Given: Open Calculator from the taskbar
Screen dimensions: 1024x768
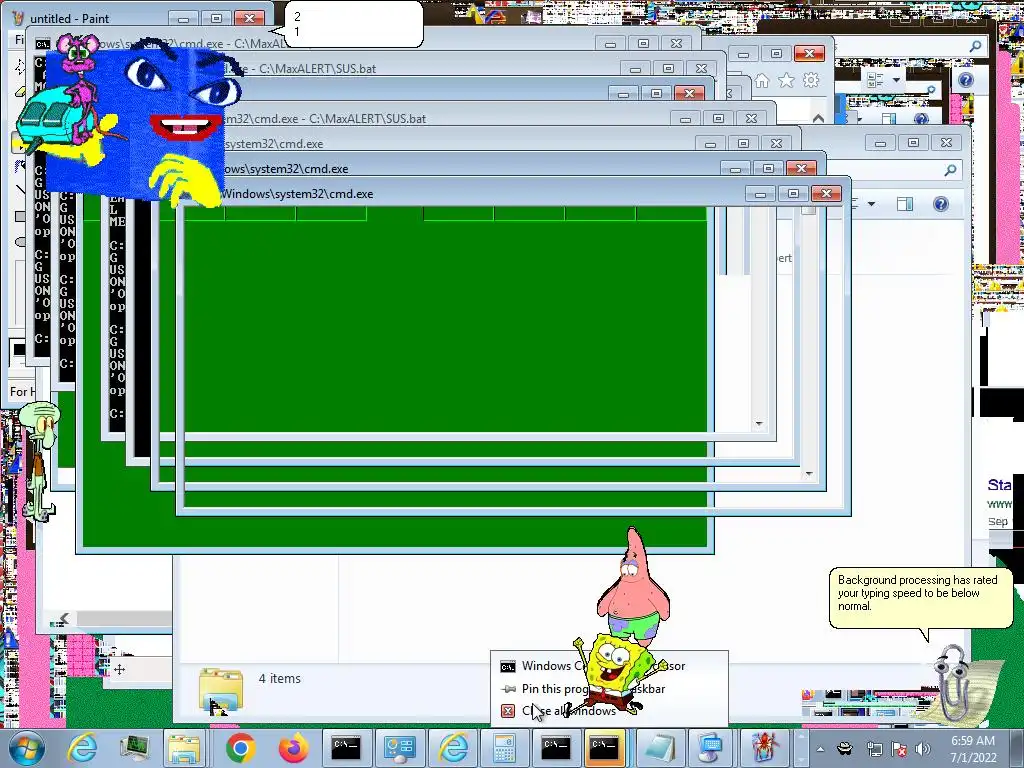Looking at the screenshot, I should coord(504,748).
